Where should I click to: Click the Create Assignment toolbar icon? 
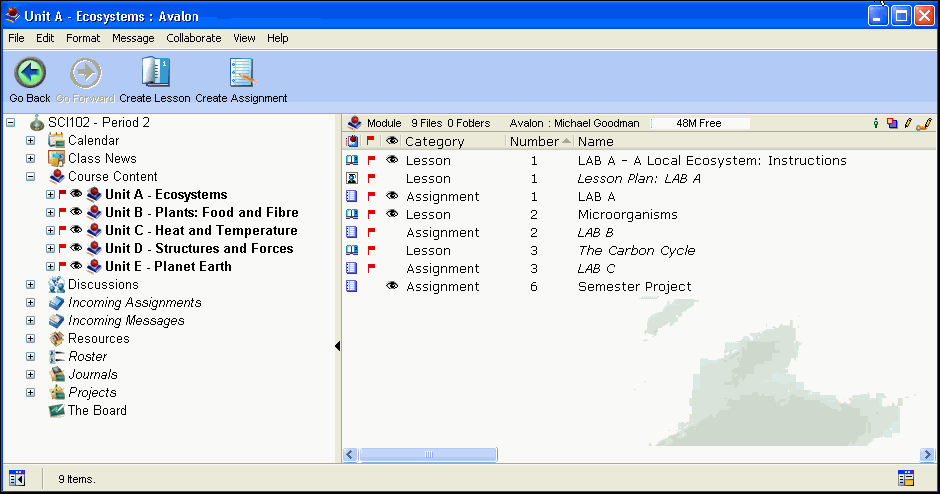point(241,74)
